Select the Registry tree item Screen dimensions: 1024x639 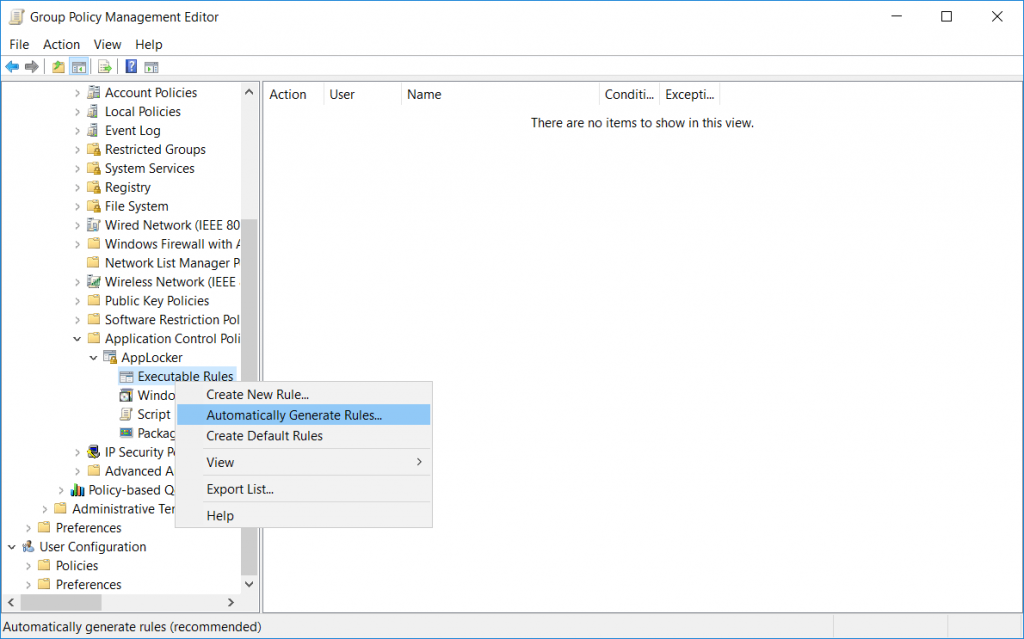(127, 188)
